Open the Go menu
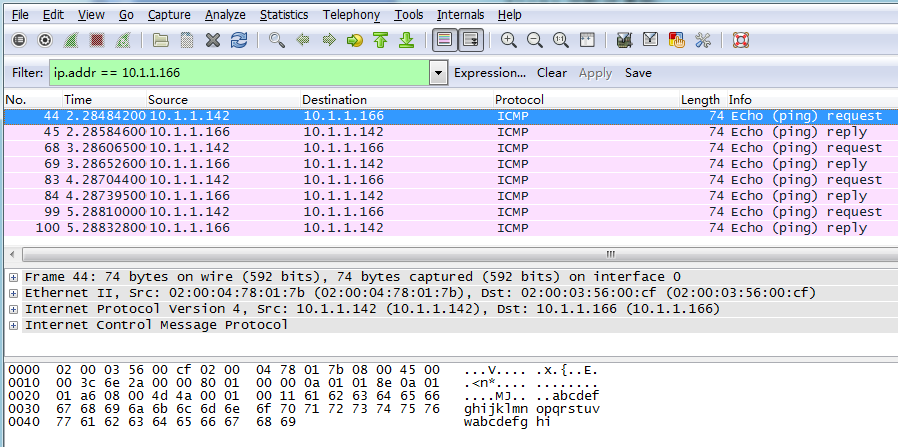898x447 pixels. pos(126,15)
